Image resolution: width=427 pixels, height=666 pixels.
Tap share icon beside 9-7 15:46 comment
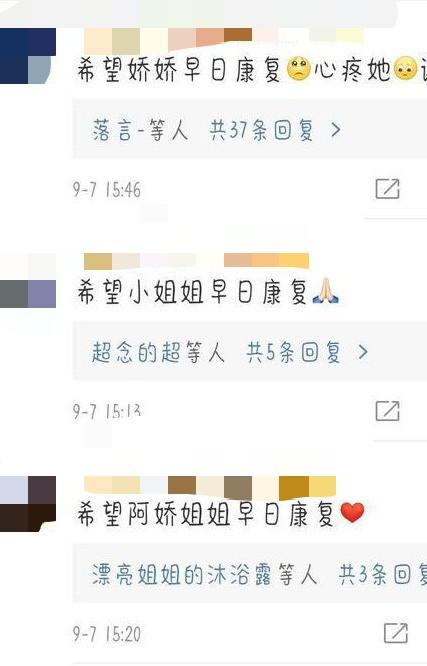(x=387, y=189)
